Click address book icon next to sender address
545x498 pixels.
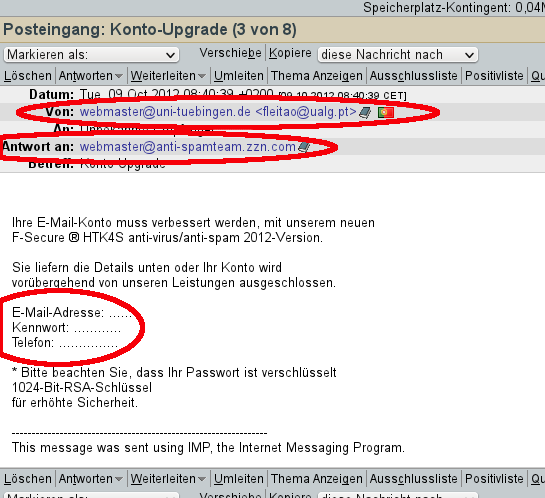coord(365,113)
